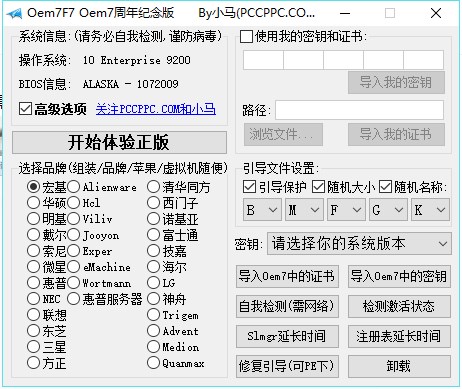Select the eMachine radio button

point(73,267)
